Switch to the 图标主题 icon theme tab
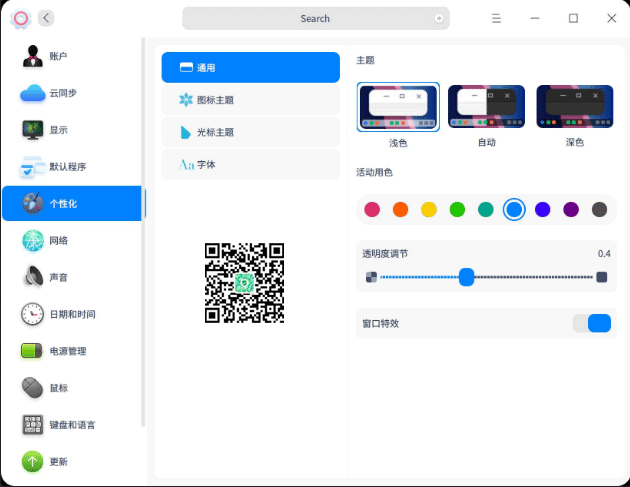The width and height of the screenshot is (630, 487). tap(251, 100)
